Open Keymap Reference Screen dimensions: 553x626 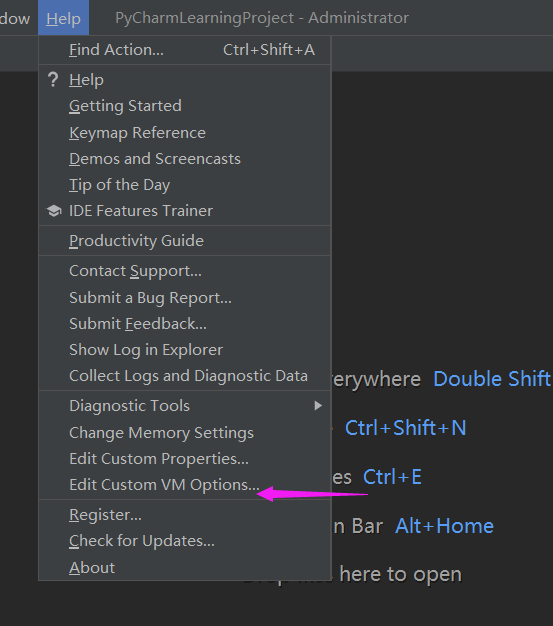[x=184, y=133]
